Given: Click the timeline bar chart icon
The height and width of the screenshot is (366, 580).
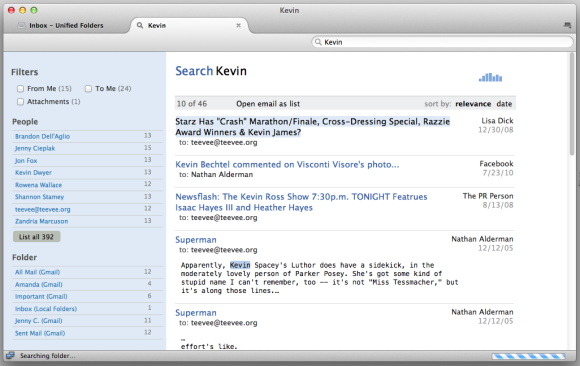Looking at the screenshot, I should coord(490,77).
